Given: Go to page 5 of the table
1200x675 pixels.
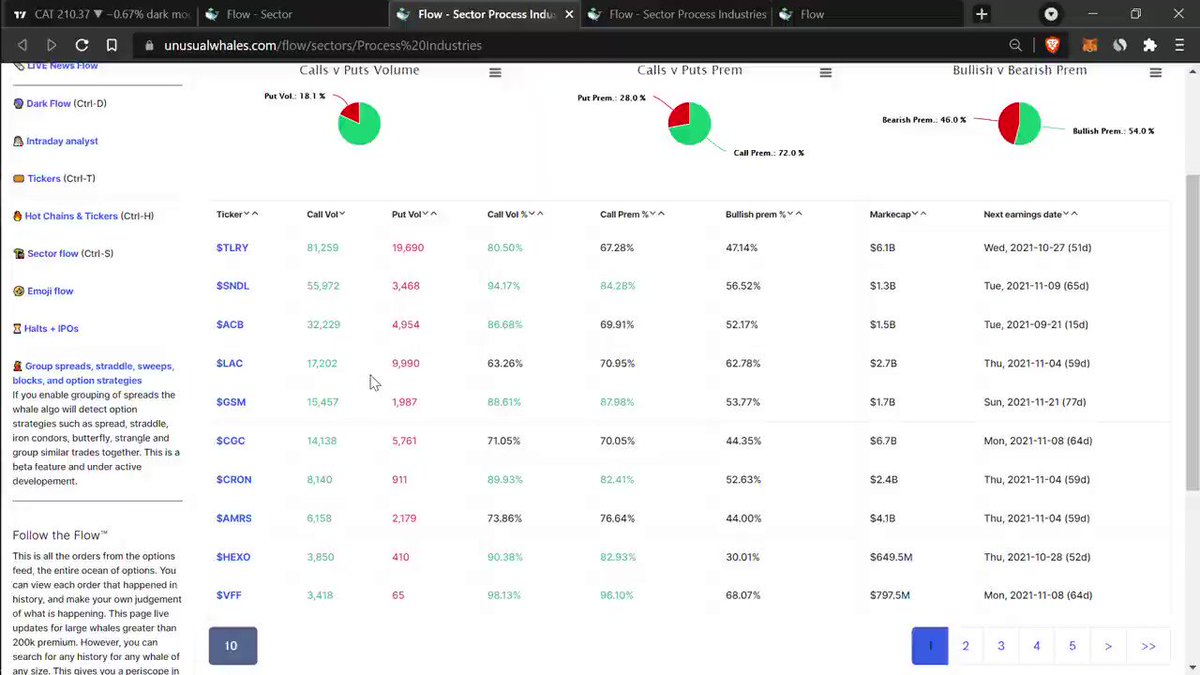Looking at the screenshot, I should coord(1072,646).
